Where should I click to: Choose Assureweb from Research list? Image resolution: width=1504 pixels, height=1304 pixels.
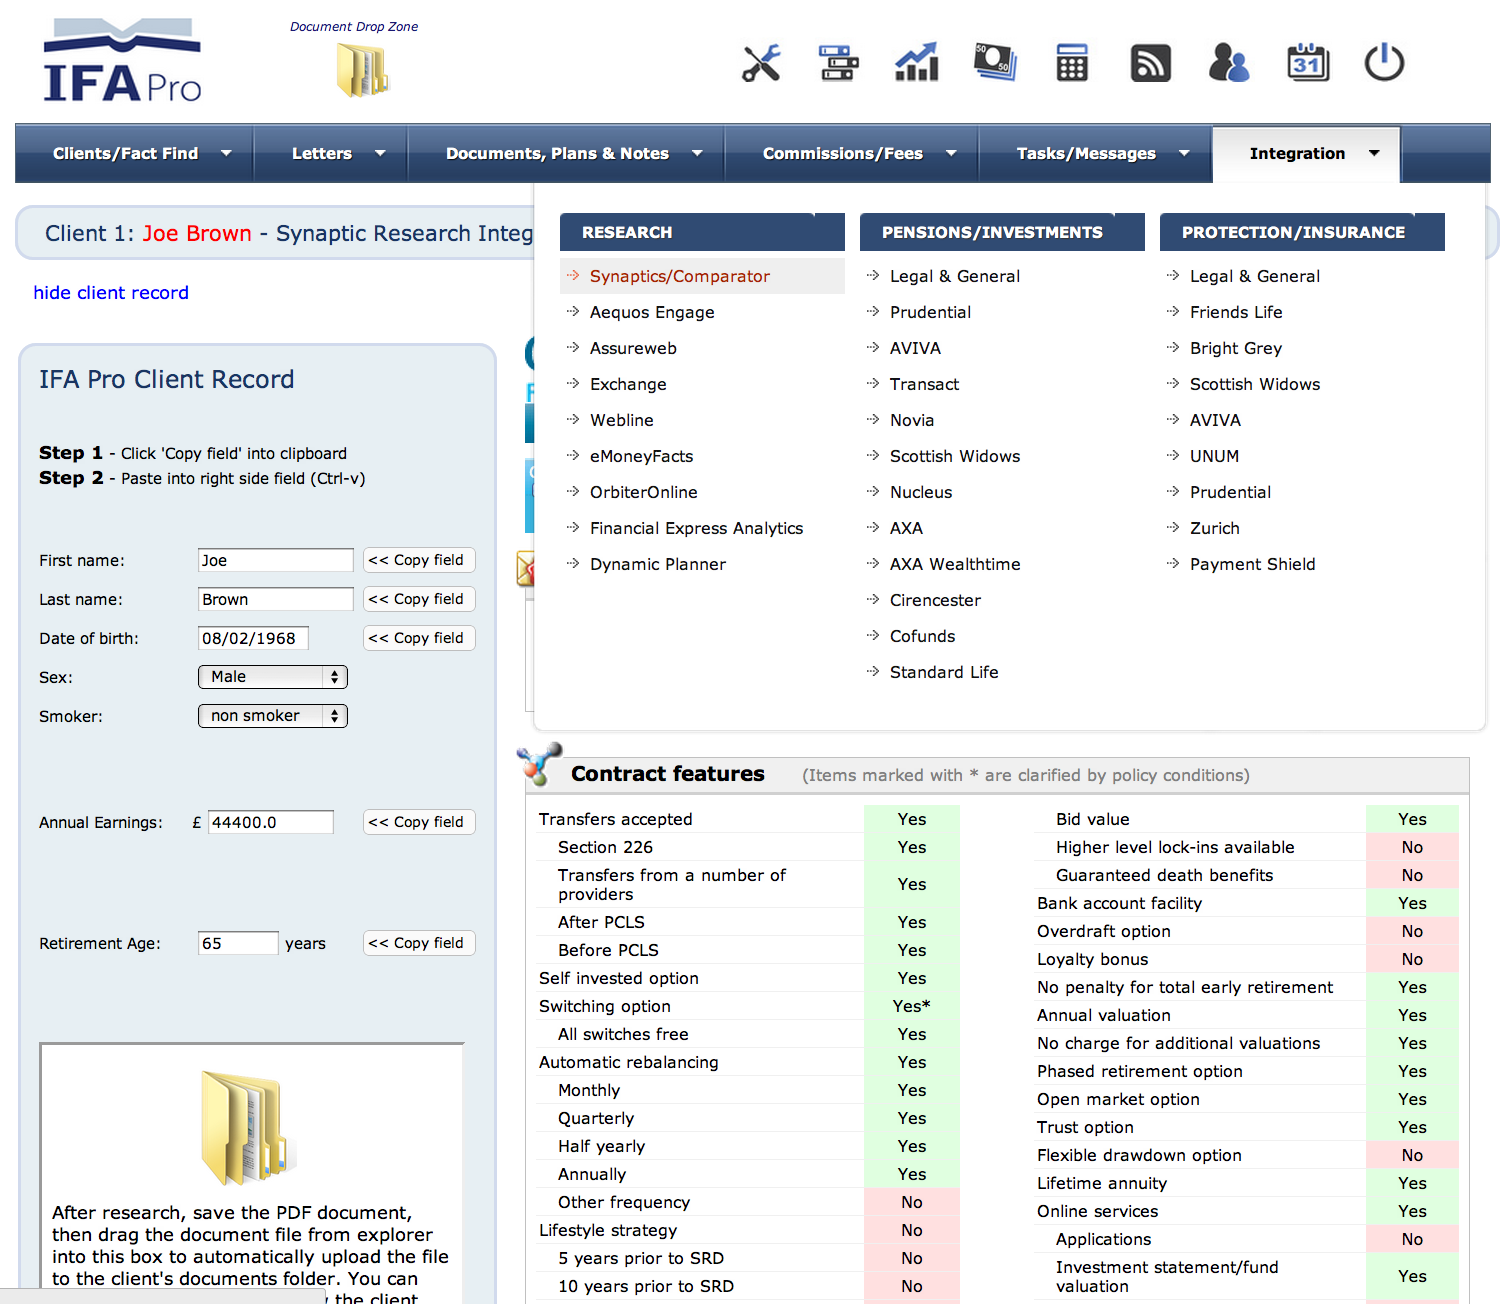[x=633, y=348]
